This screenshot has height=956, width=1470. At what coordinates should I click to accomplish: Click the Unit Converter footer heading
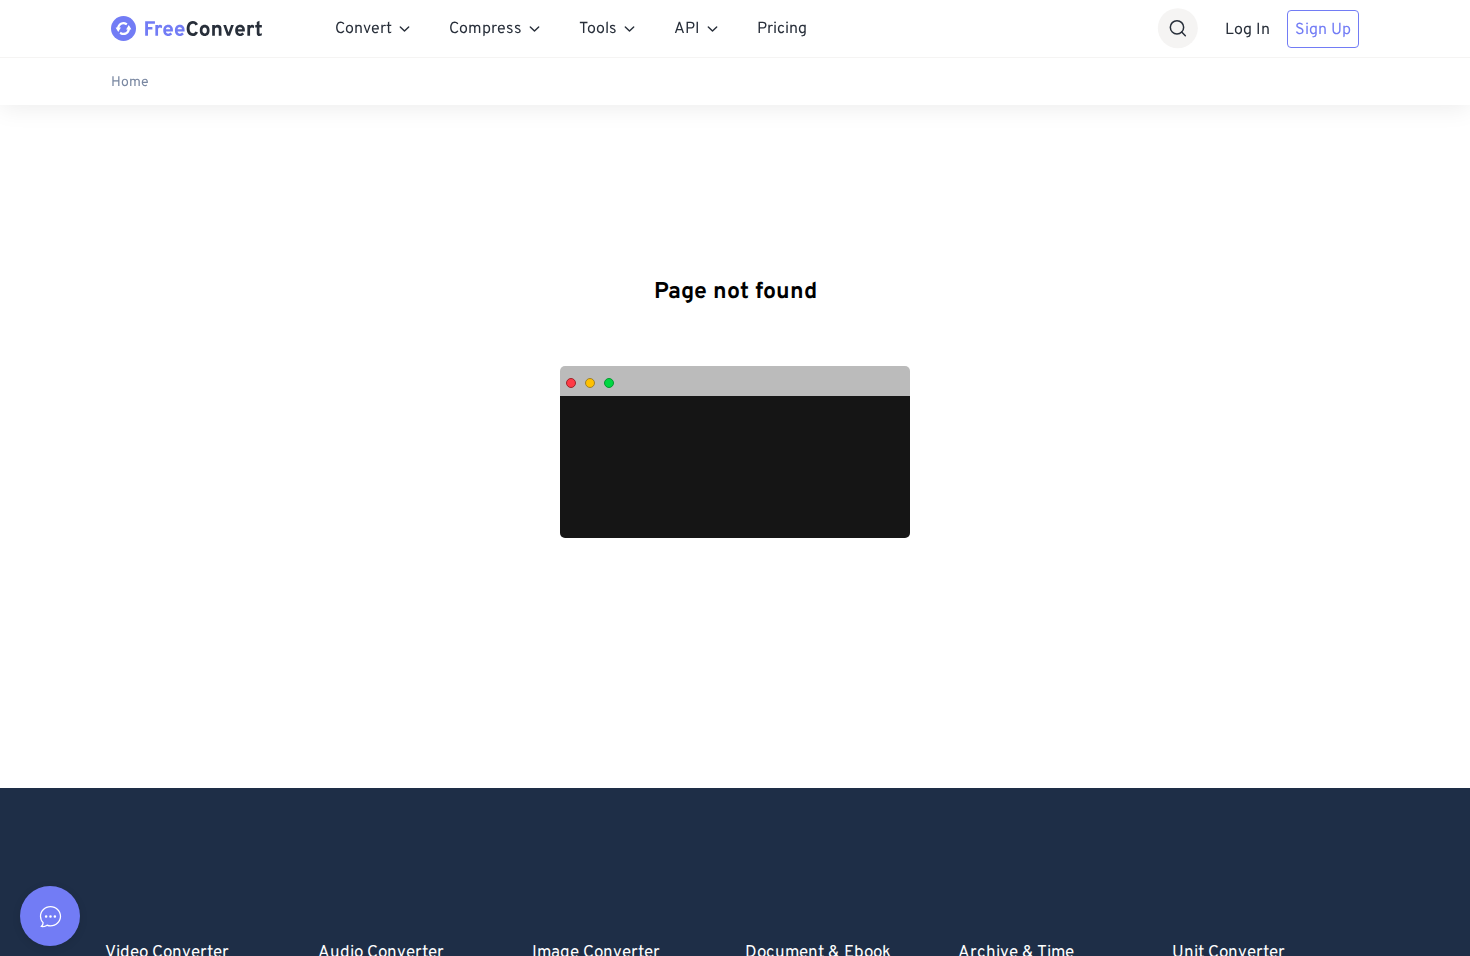tap(1228, 949)
